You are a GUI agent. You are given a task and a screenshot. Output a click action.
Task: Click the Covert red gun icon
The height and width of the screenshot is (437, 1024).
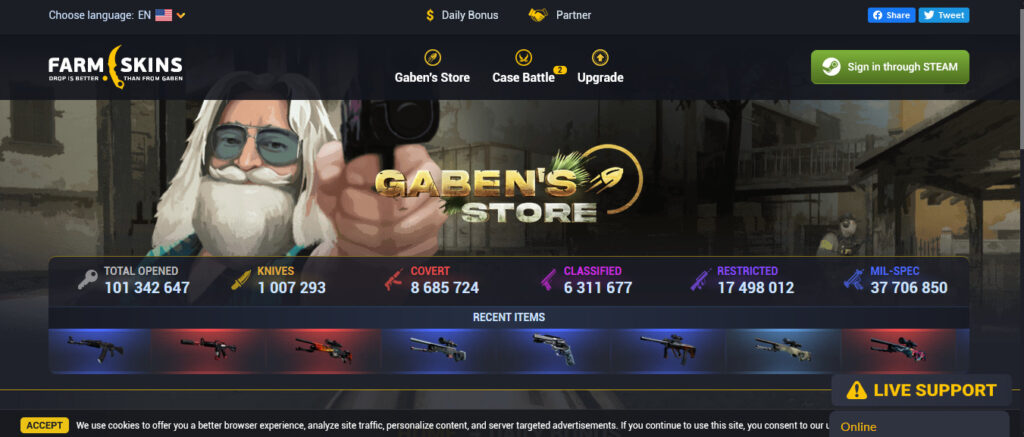coord(394,280)
